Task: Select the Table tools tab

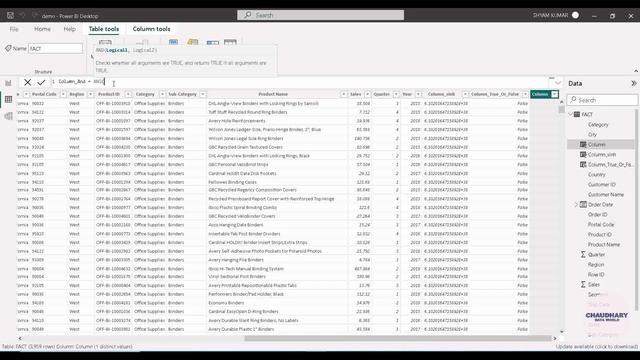Action: tap(104, 29)
